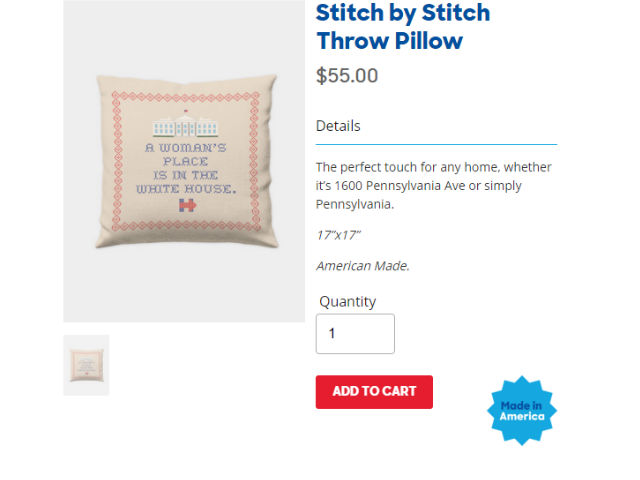
Task: Click the Made in America badge
Action: (x=521, y=410)
